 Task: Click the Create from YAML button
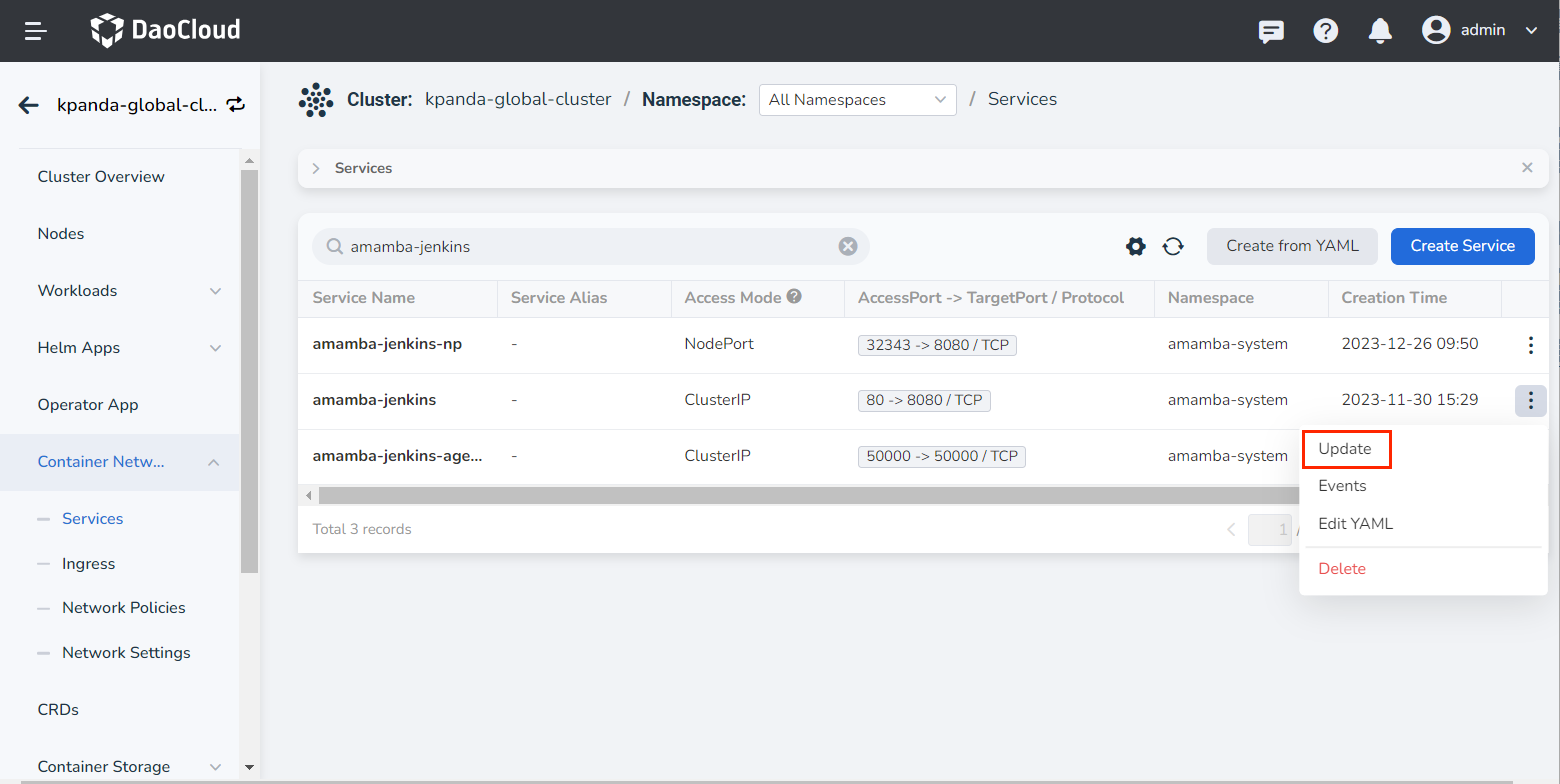pyautogui.click(x=1292, y=246)
